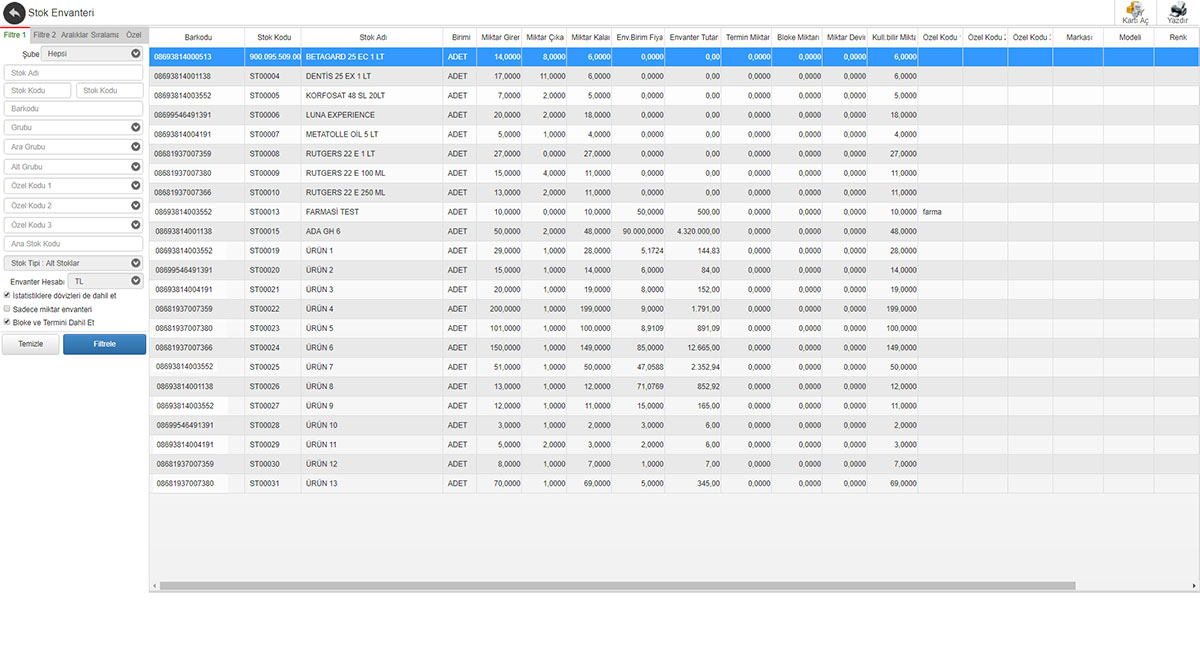Click the ÜRÜN 7 stock name
Image resolution: width=1200 pixels, height=653 pixels.
point(319,367)
